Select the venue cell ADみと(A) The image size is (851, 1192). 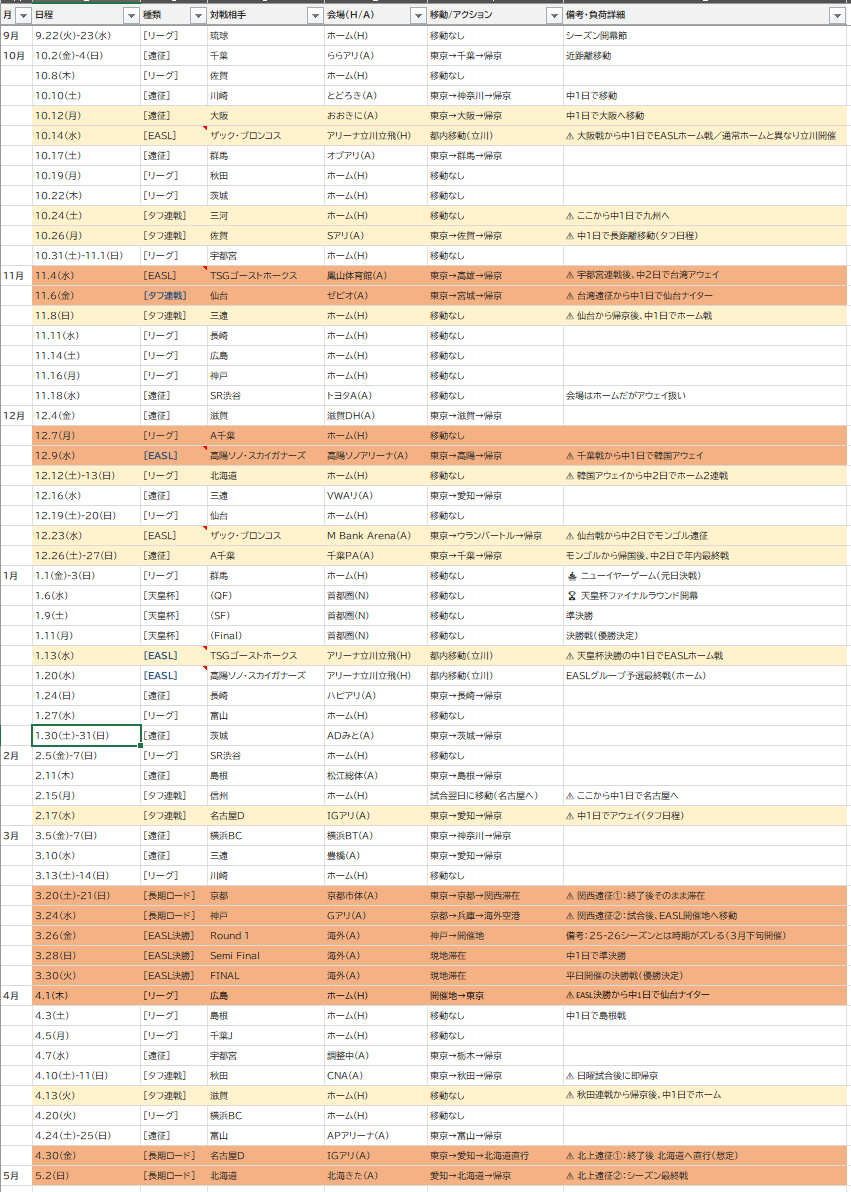376,736
